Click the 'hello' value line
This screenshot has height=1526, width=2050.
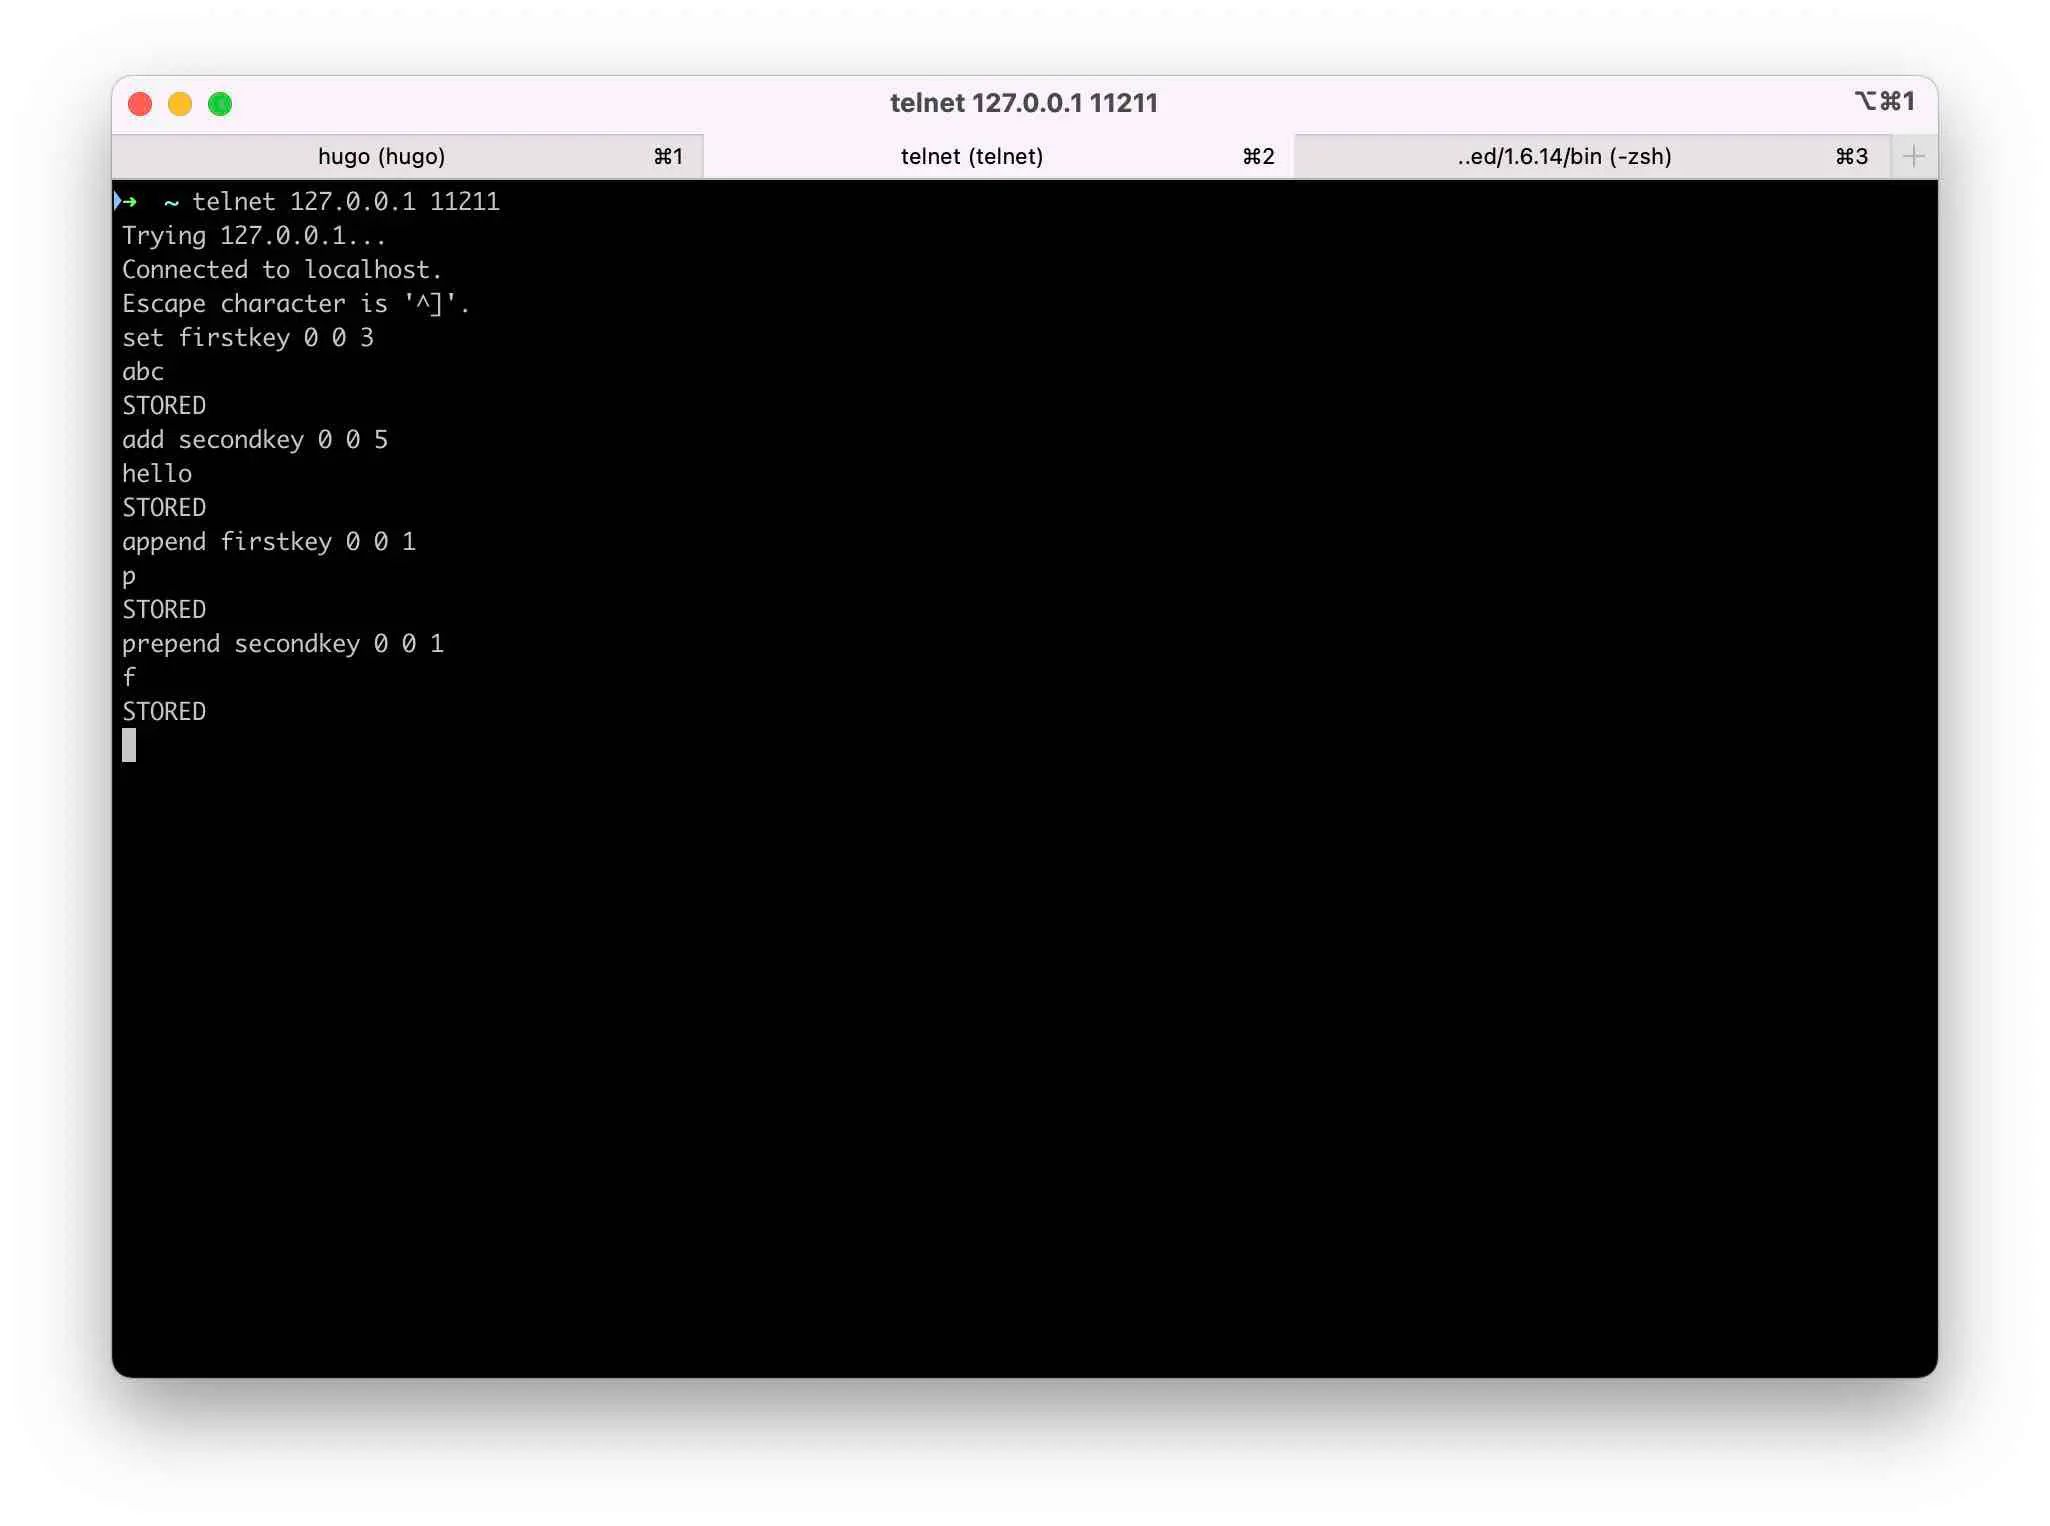click(157, 474)
